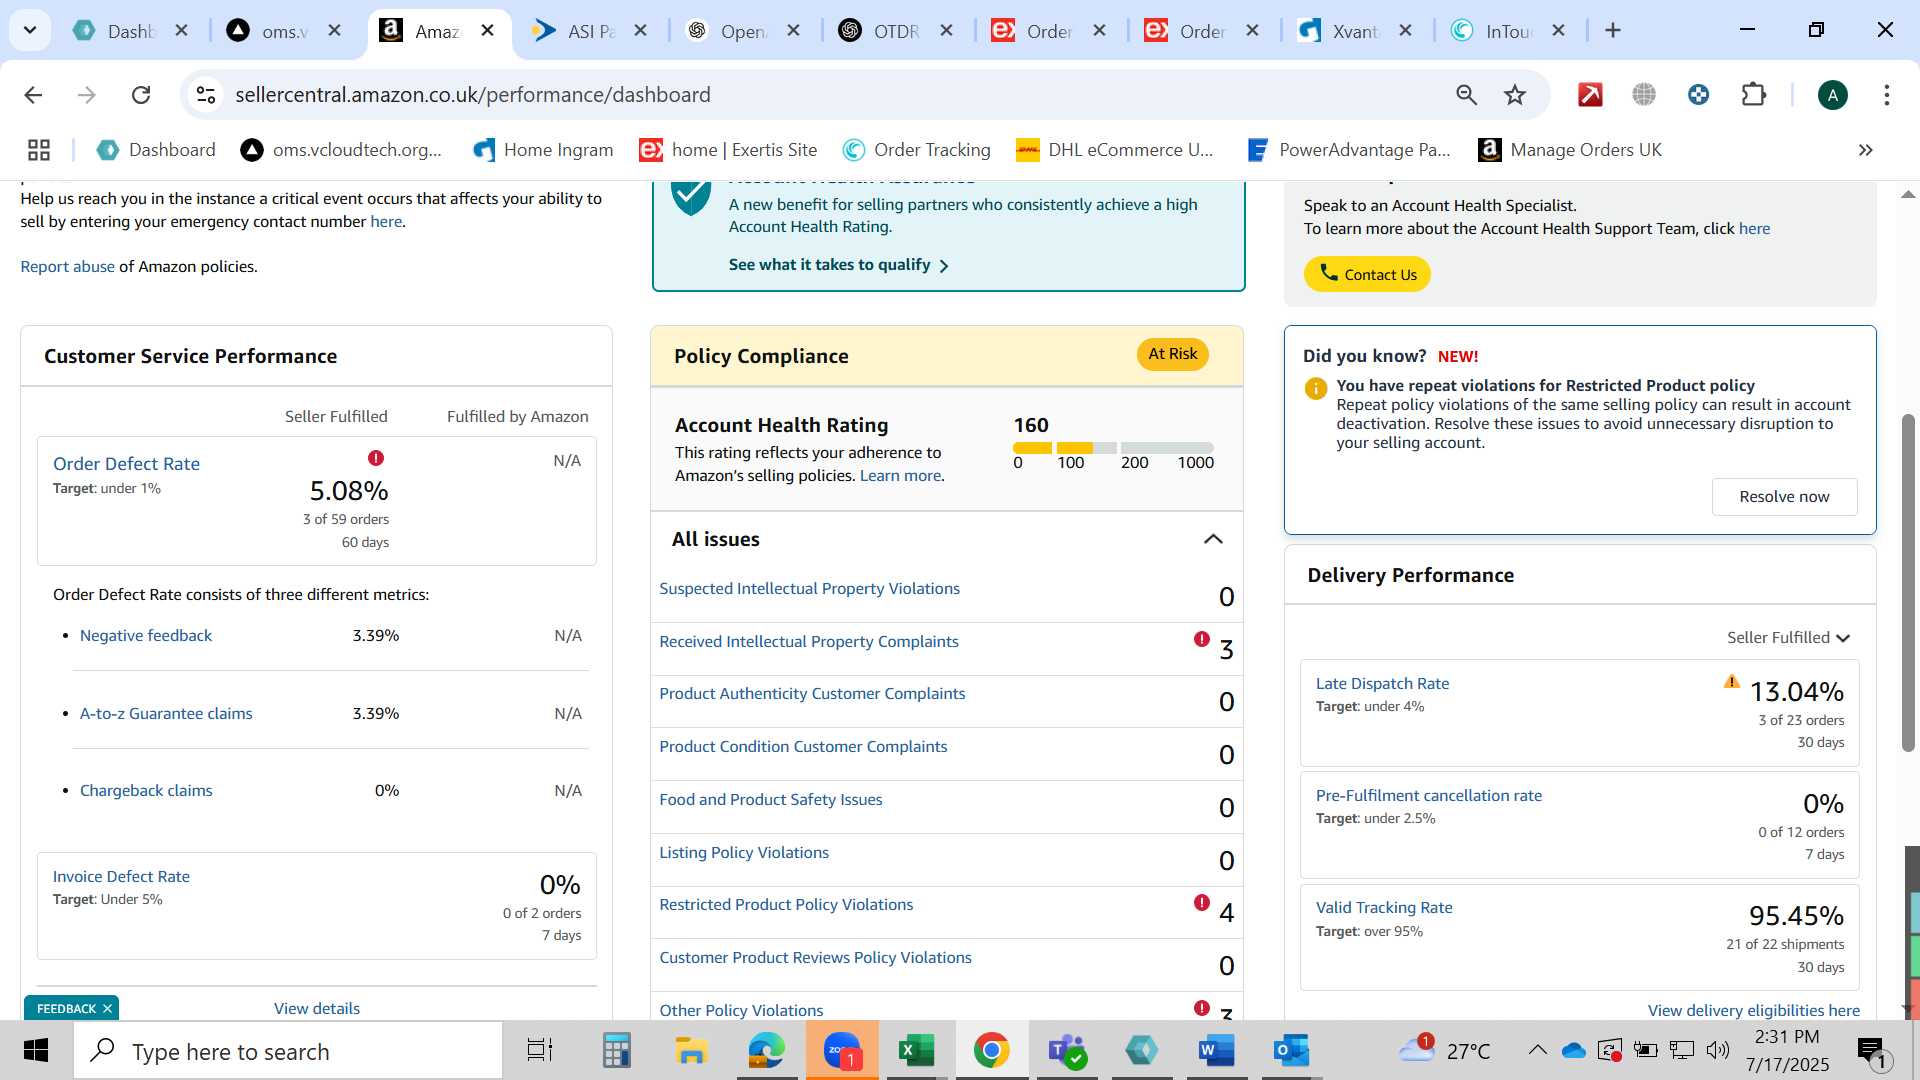Open the Late Dispatch Rate link
This screenshot has width=1920, height=1080.
pos(1382,684)
